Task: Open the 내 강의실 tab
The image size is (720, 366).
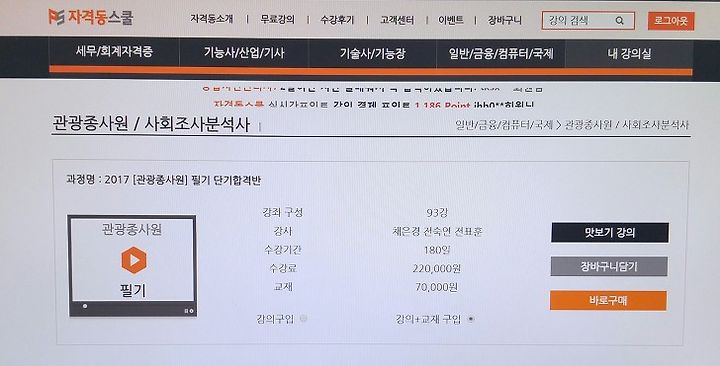Action: point(629,54)
